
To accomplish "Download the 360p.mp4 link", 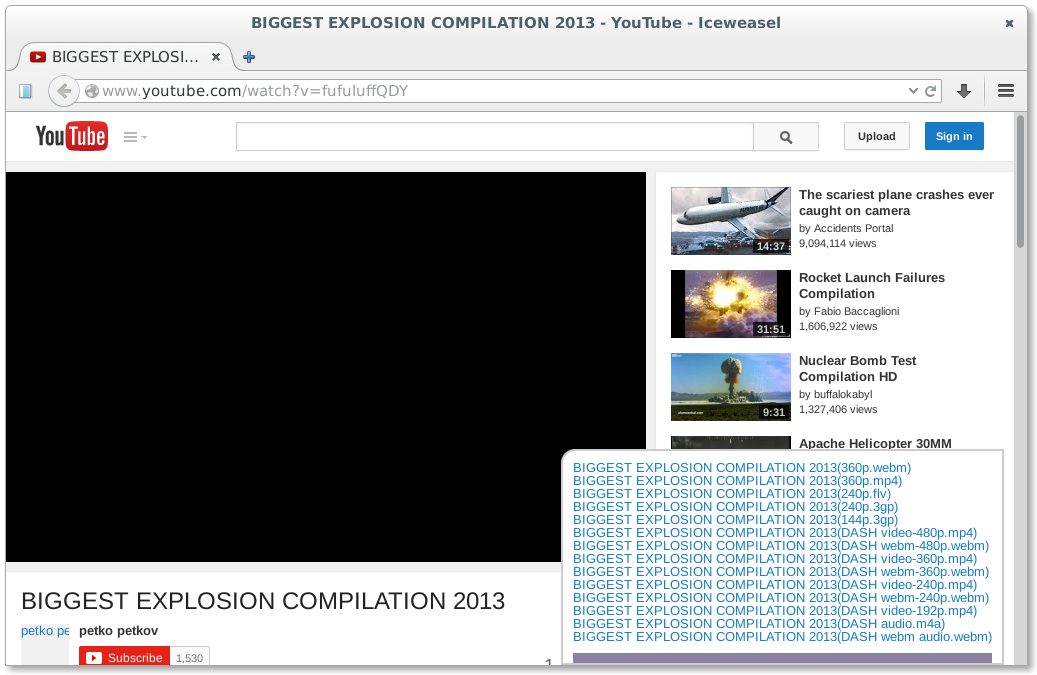I will [737, 481].
